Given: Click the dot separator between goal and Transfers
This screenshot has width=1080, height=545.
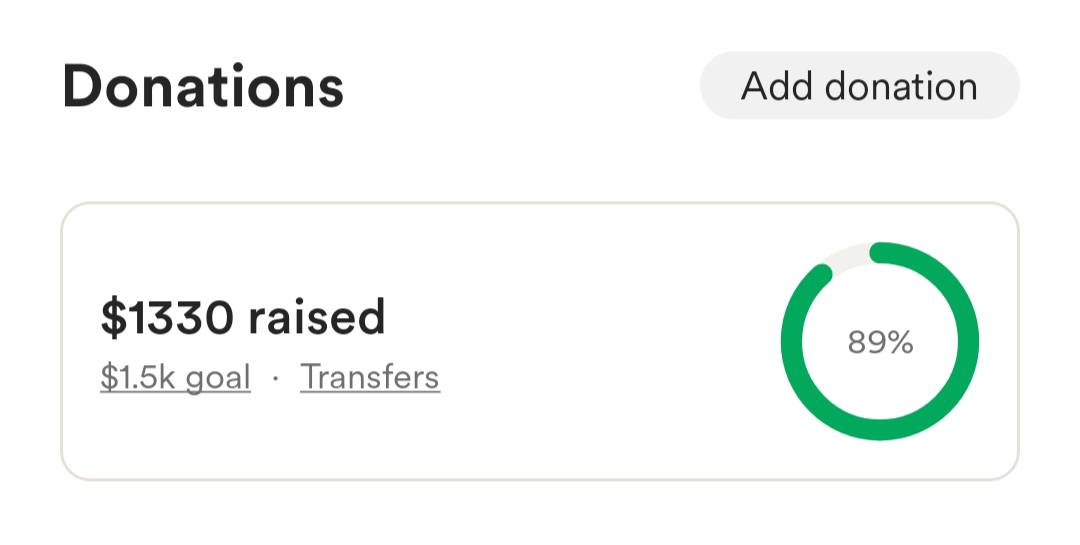Looking at the screenshot, I should (x=275, y=378).
